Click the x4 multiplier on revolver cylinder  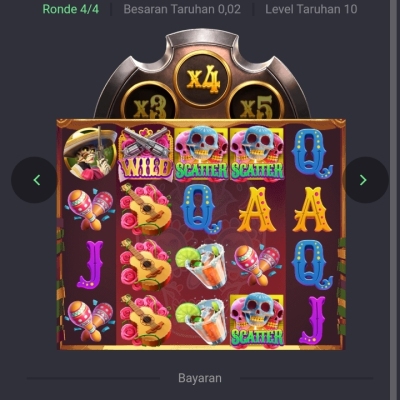203,79
